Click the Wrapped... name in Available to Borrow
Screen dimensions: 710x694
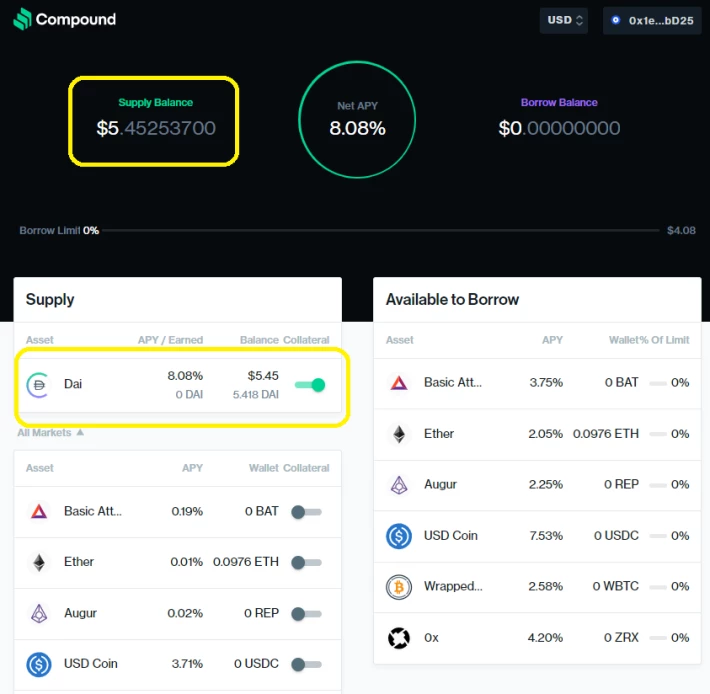point(453,586)
